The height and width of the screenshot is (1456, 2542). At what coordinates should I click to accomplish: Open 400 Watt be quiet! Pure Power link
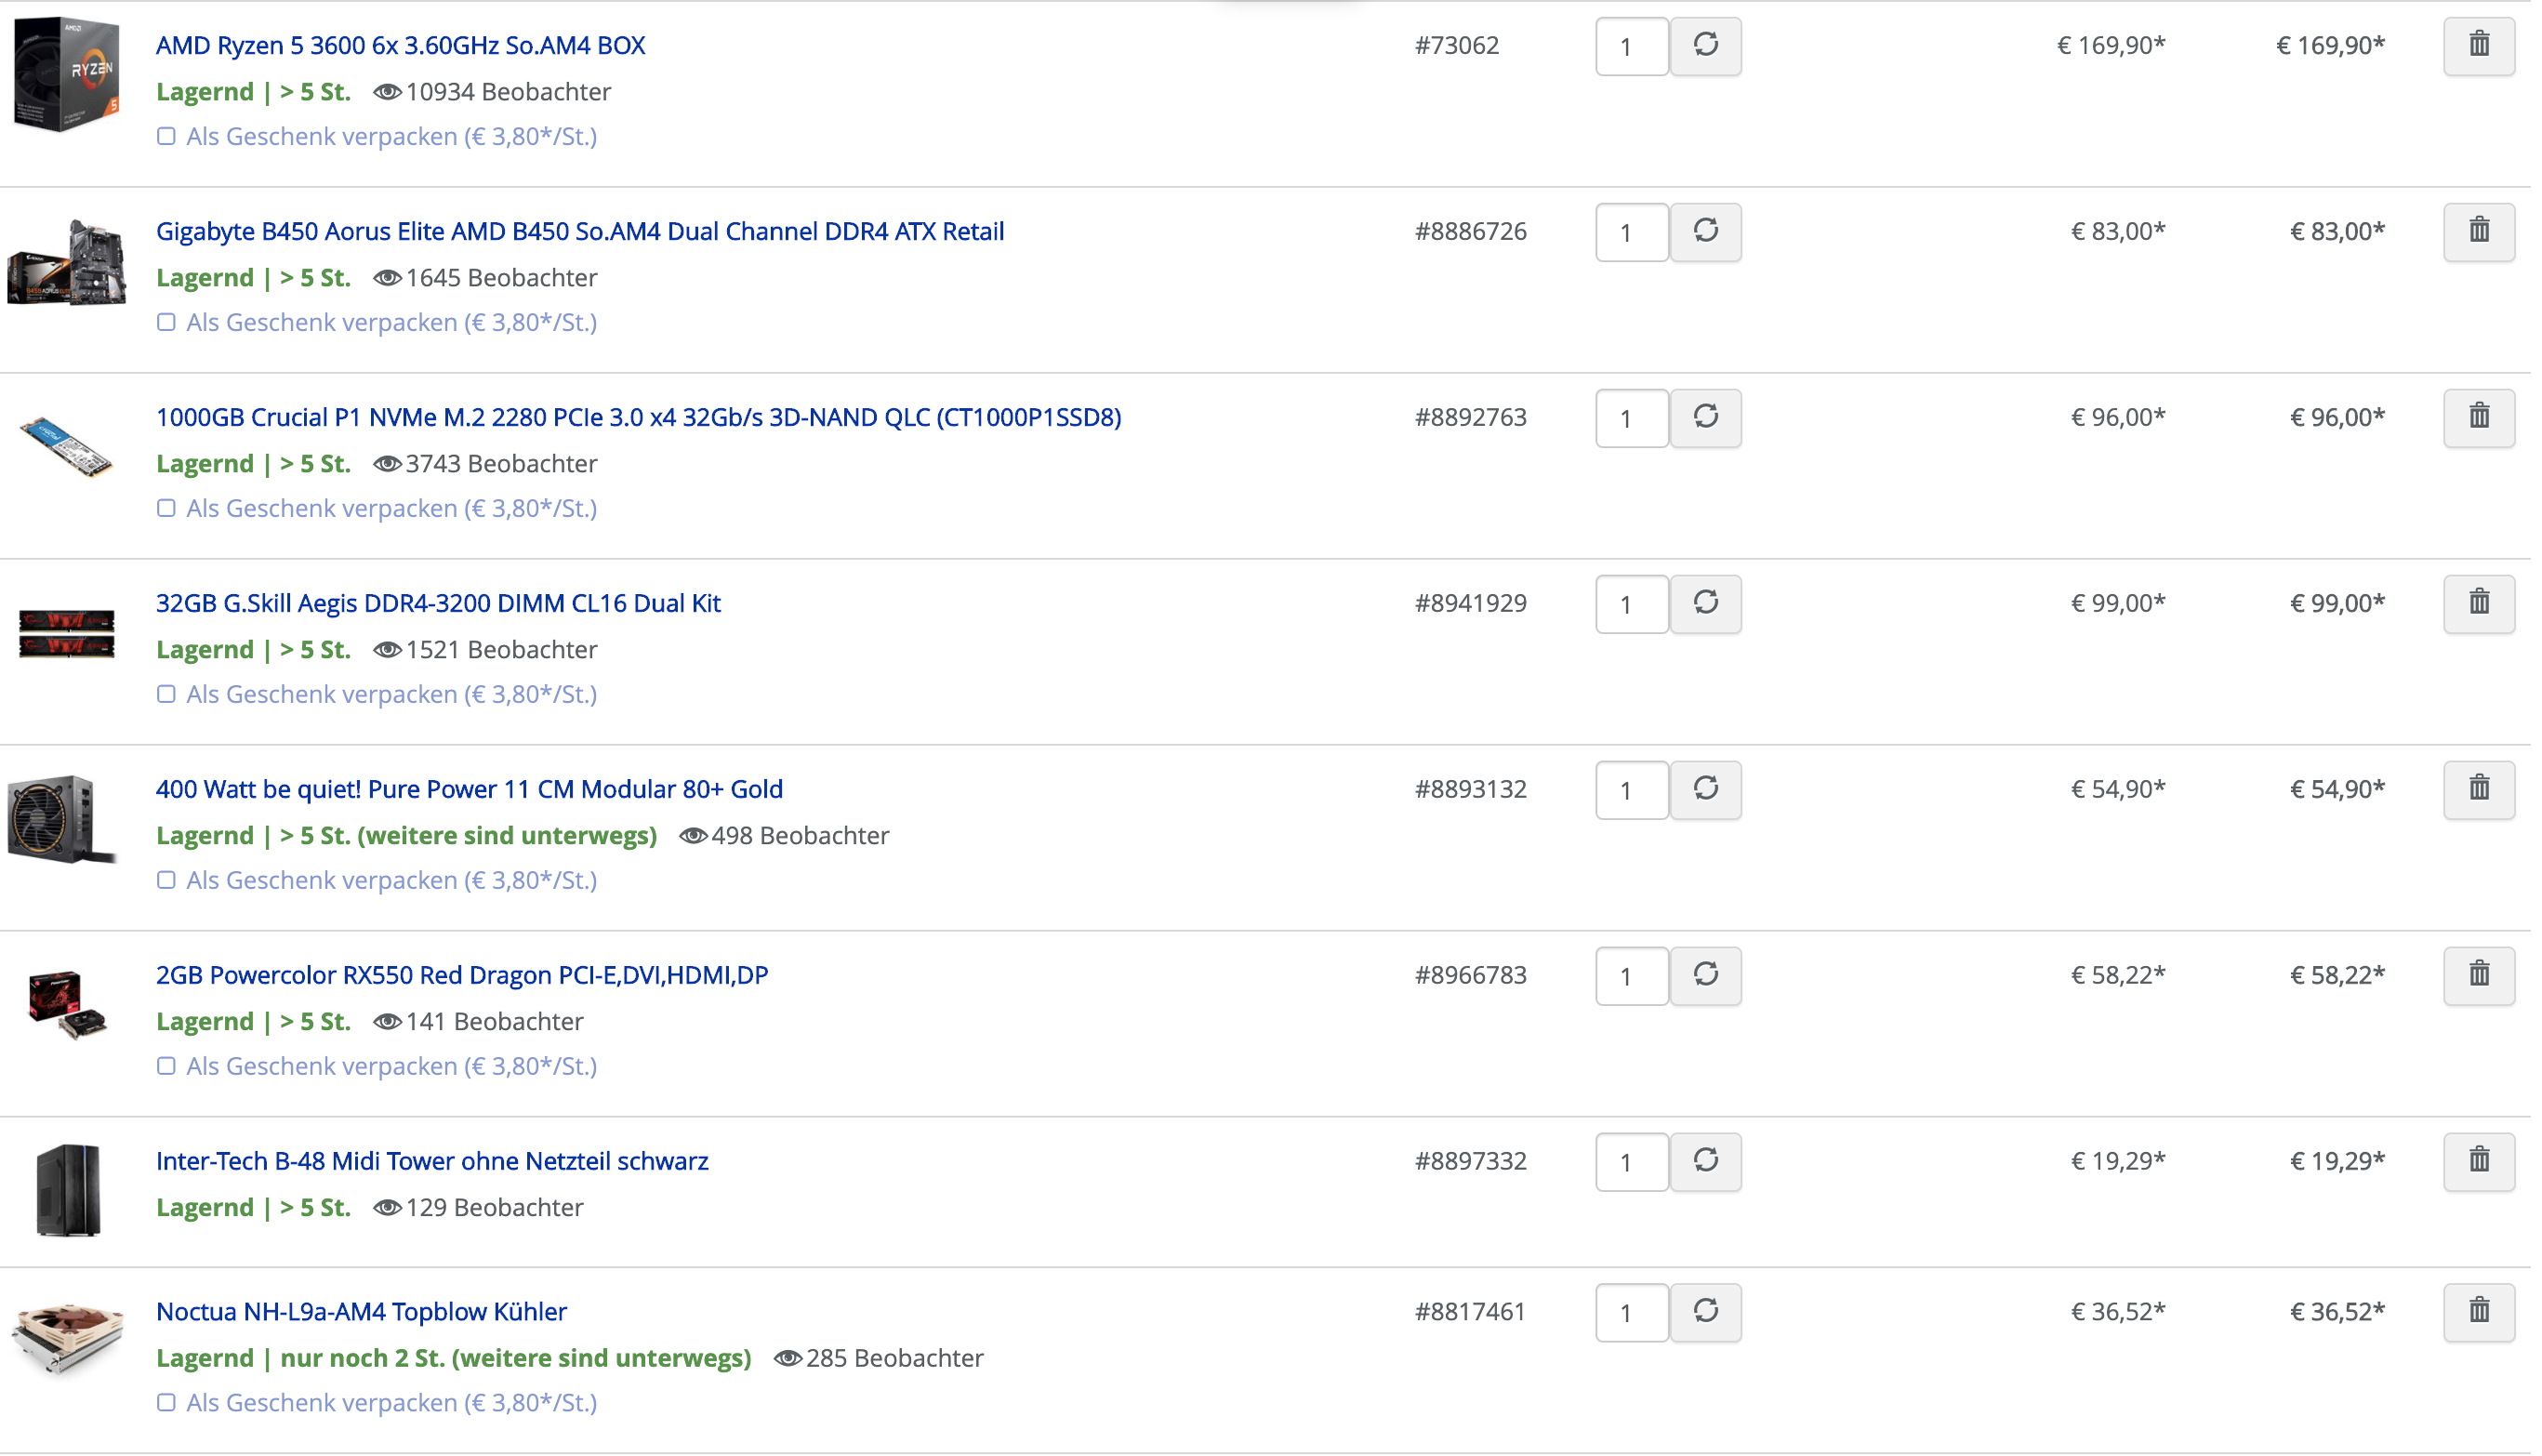coord(471,790)
